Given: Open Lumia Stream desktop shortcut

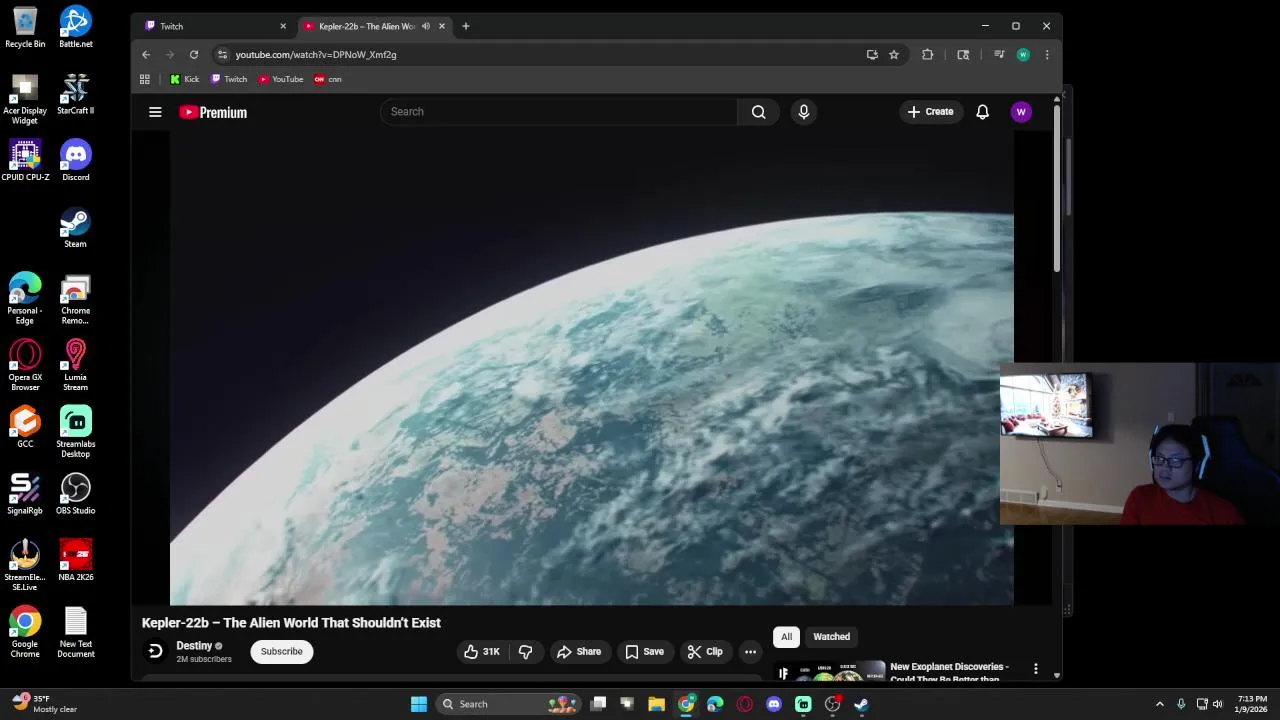Looking at the screenshot, I should coord(76,365).
